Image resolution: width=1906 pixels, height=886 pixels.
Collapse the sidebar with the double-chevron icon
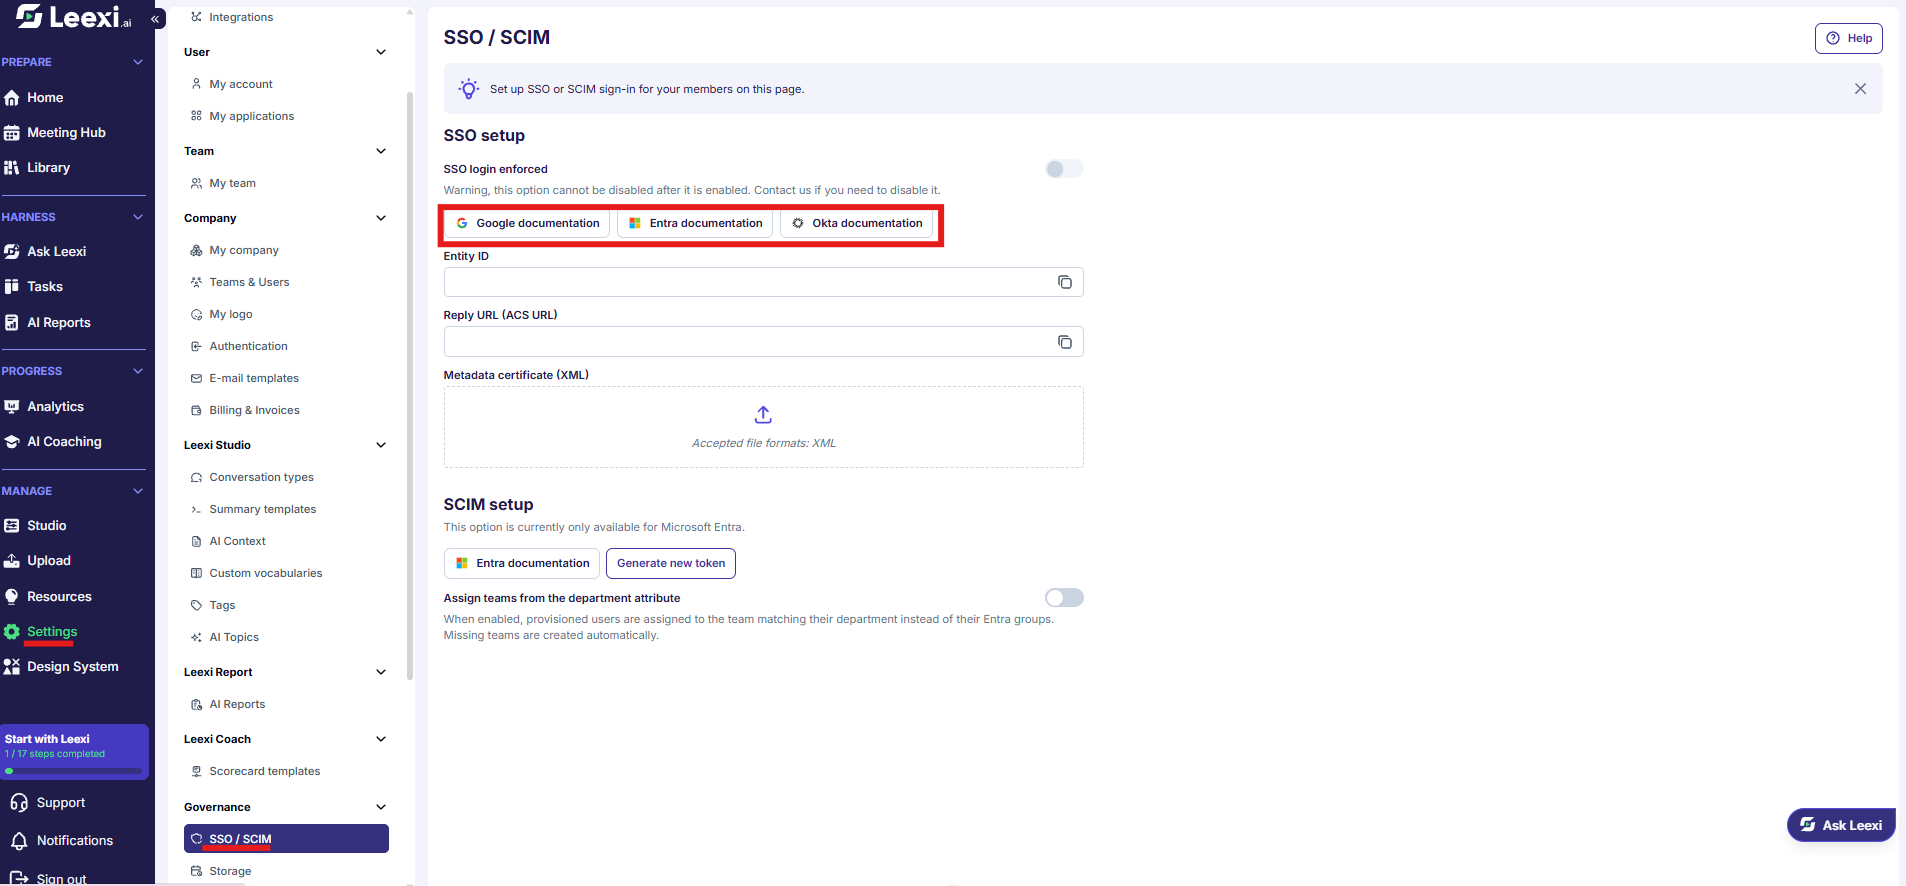tap(156, 19)
